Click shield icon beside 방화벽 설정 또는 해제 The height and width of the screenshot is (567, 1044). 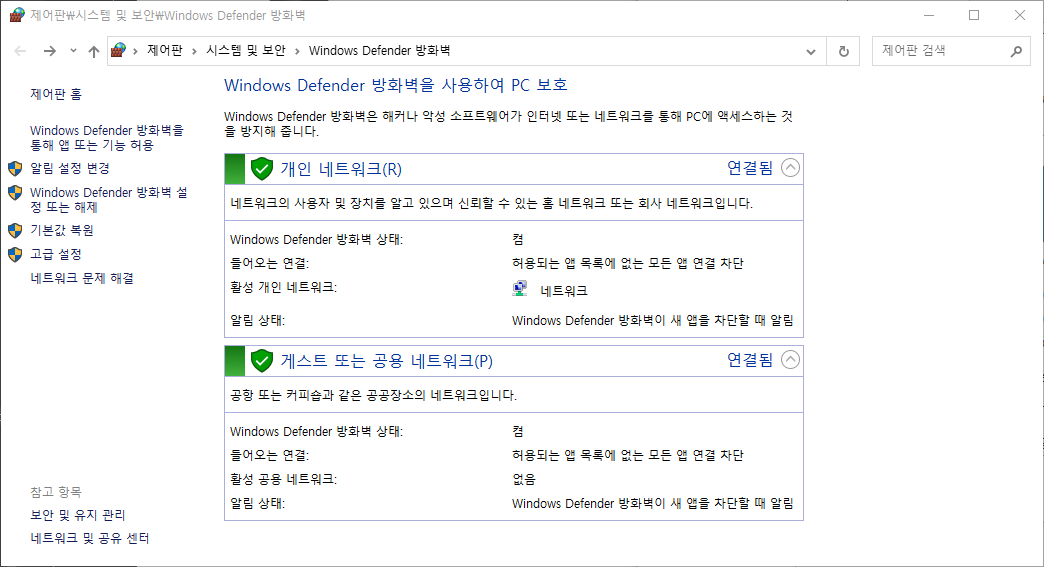[15, 193]
